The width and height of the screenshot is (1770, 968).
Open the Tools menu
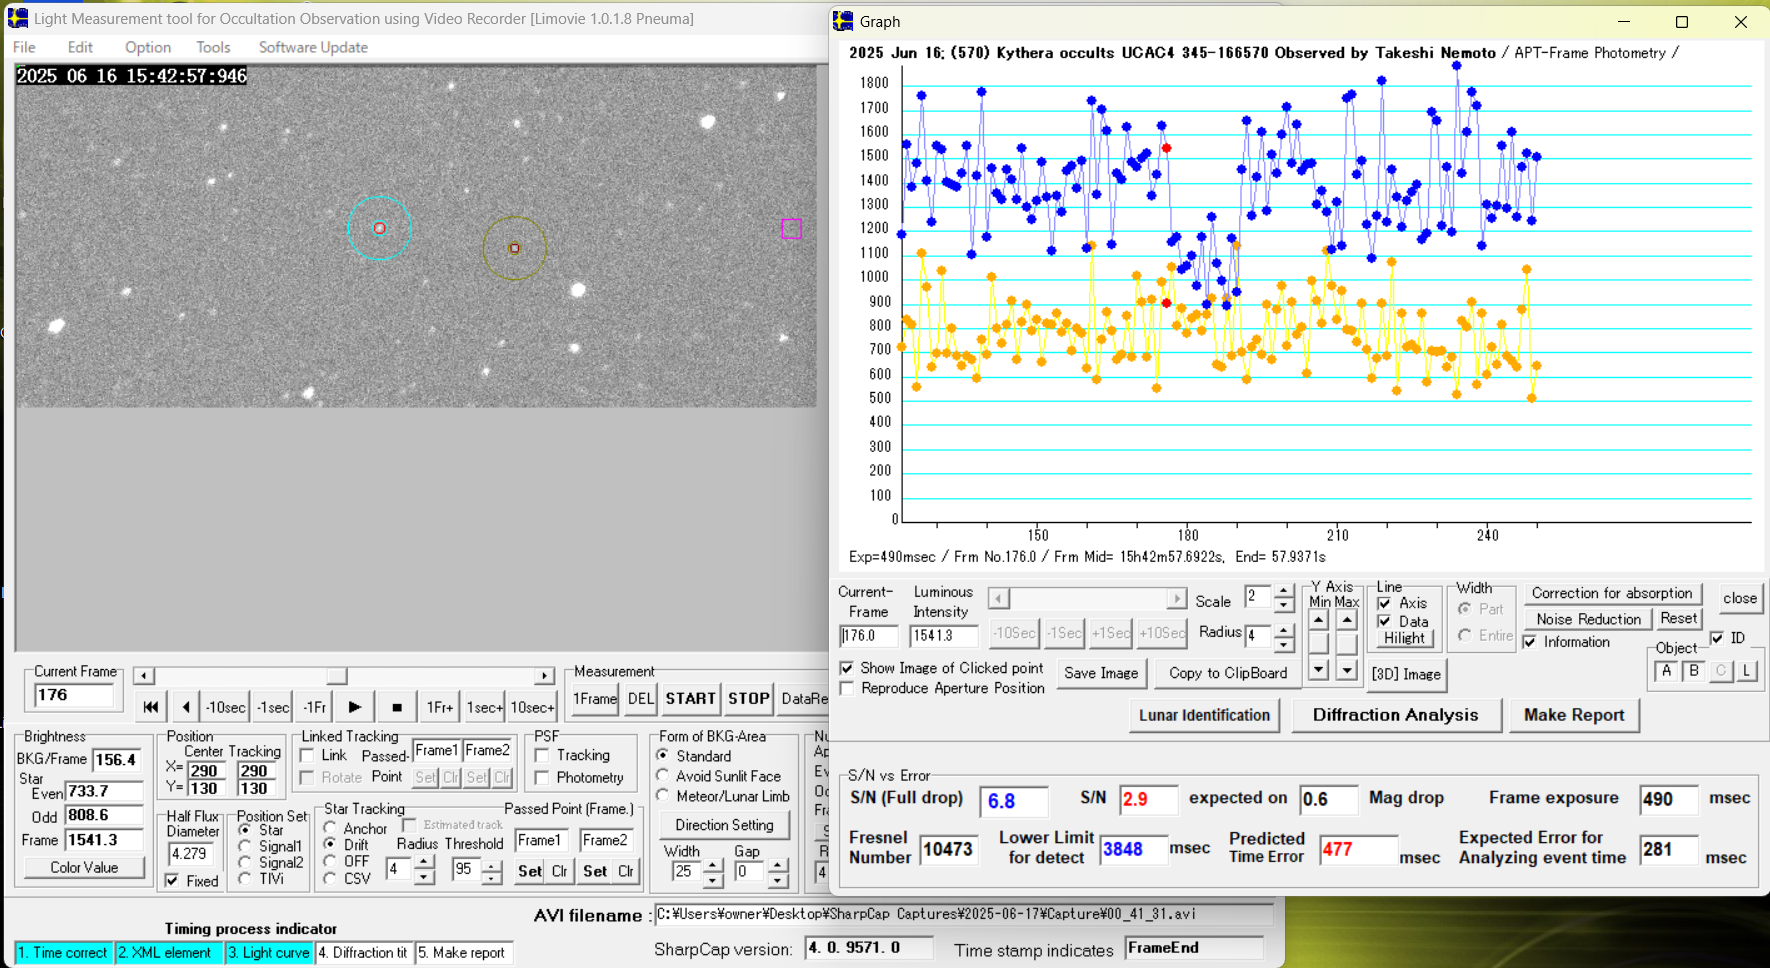(212, 47)
